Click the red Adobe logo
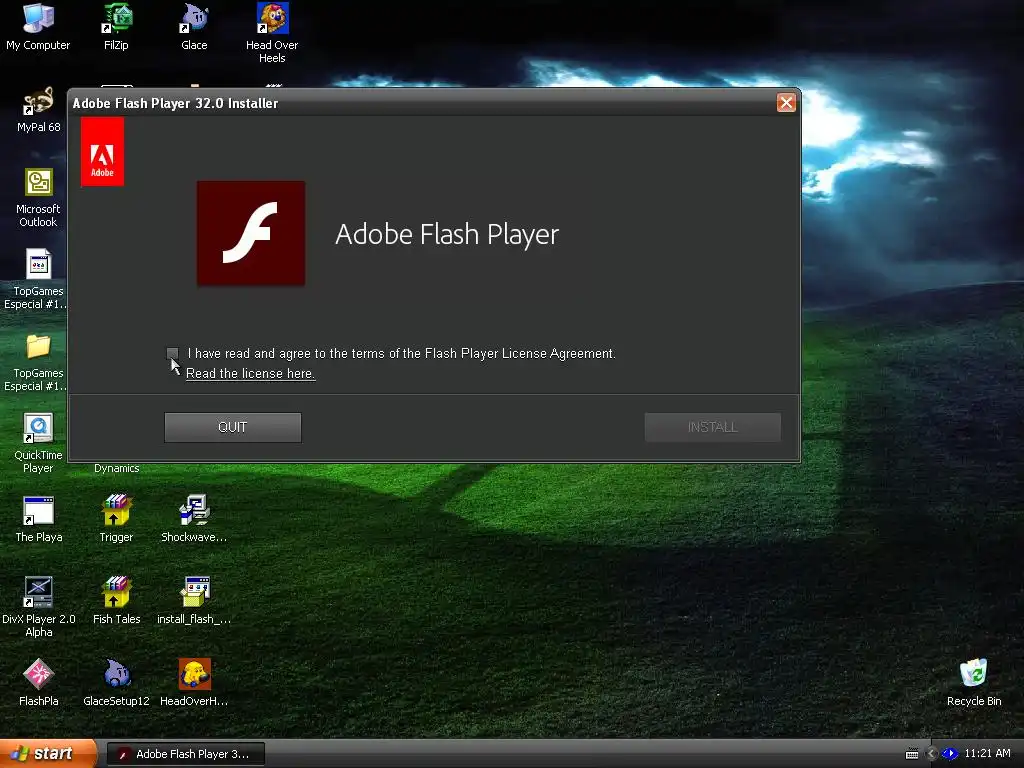 pyautogui.click(x=102, y=152)
